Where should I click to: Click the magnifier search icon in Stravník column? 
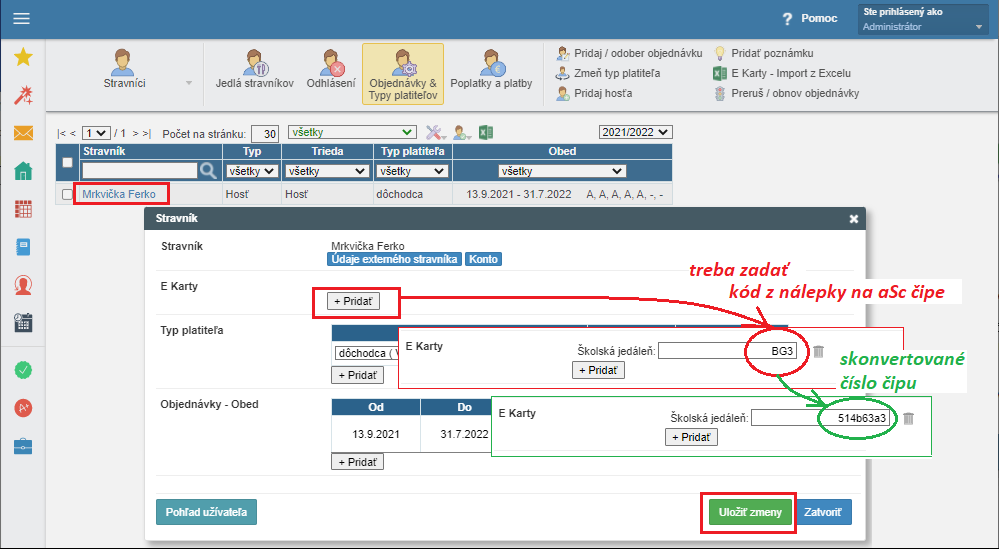pos(209,170)
